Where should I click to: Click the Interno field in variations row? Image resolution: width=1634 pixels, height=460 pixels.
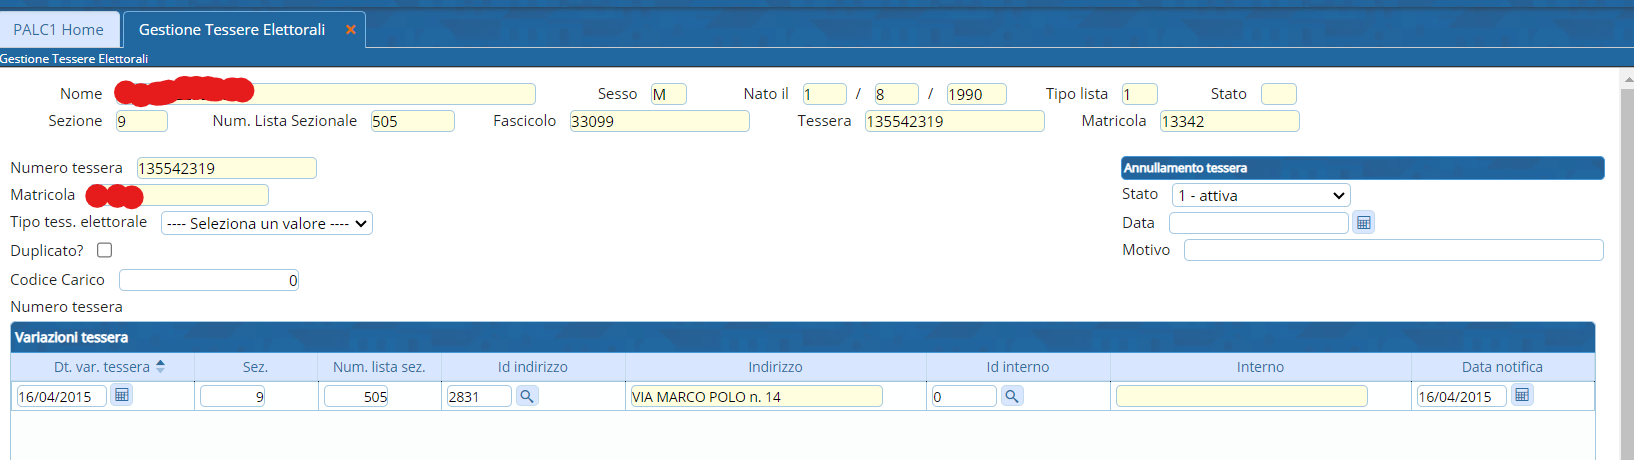(1241, 397)
